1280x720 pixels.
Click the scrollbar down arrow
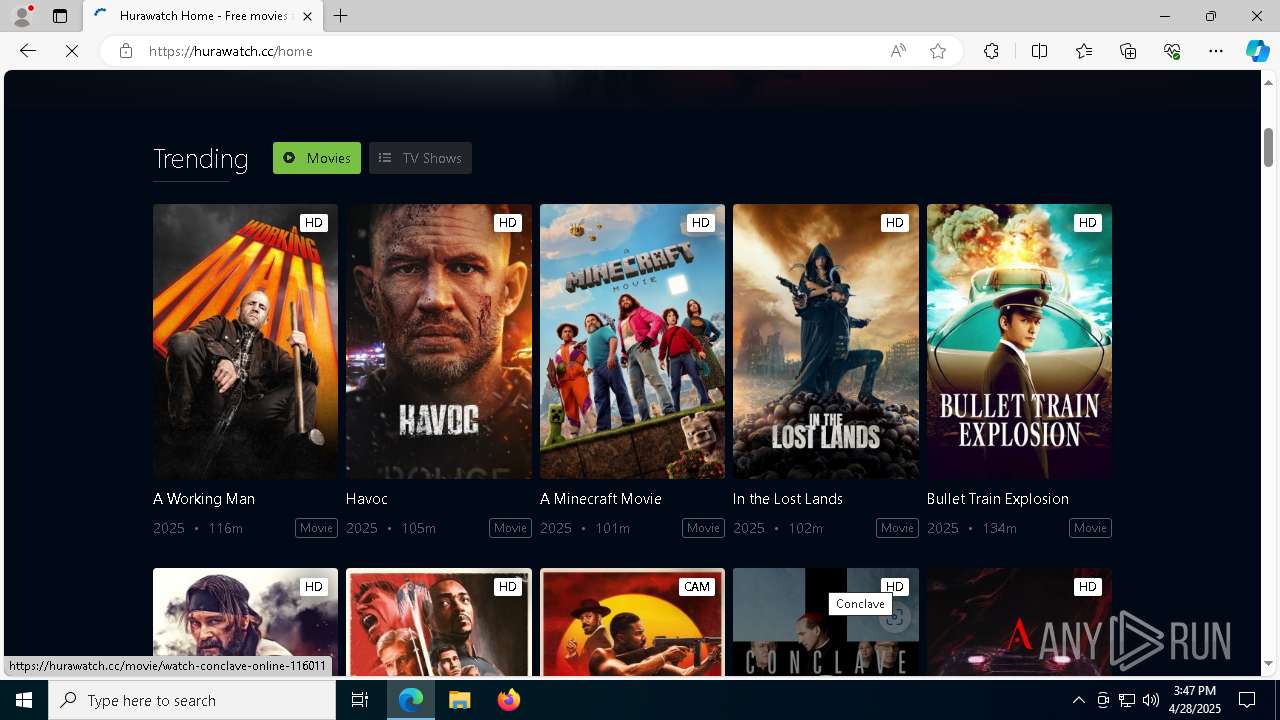(1268, 664)
